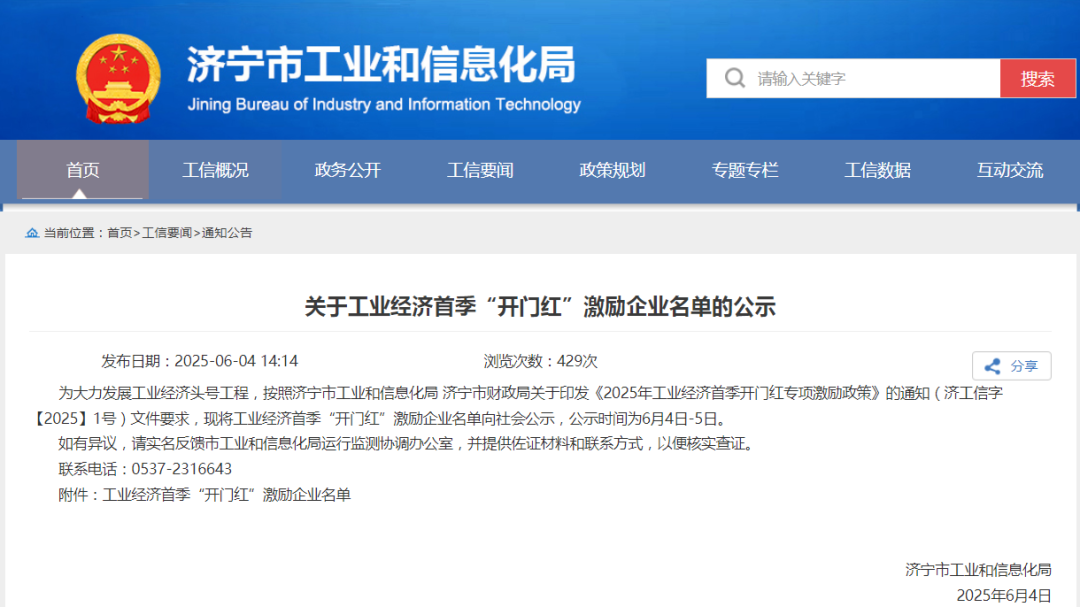Viewport: 1080px width, 607px height.
Task: Click the publish date 2025-06-04 14:14
Action: coord(236,361)
